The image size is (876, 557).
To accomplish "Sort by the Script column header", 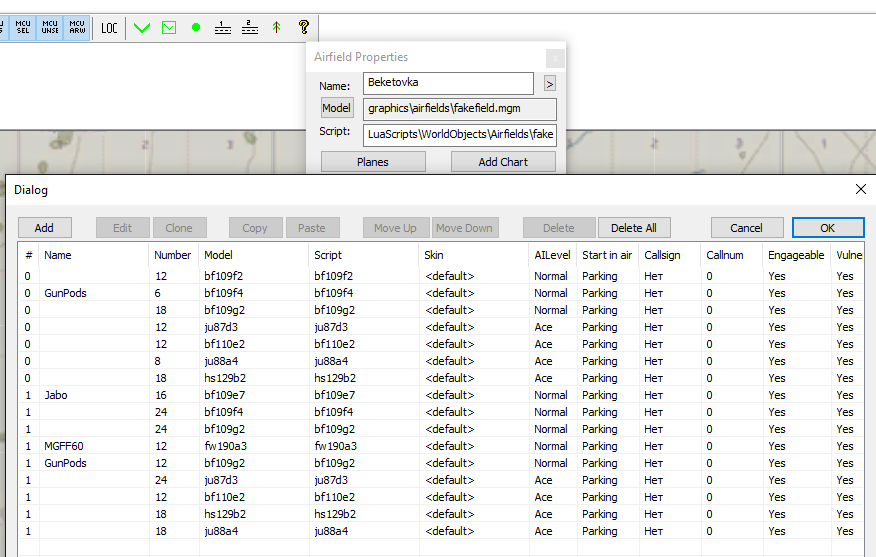I will (x=364, y=255).
